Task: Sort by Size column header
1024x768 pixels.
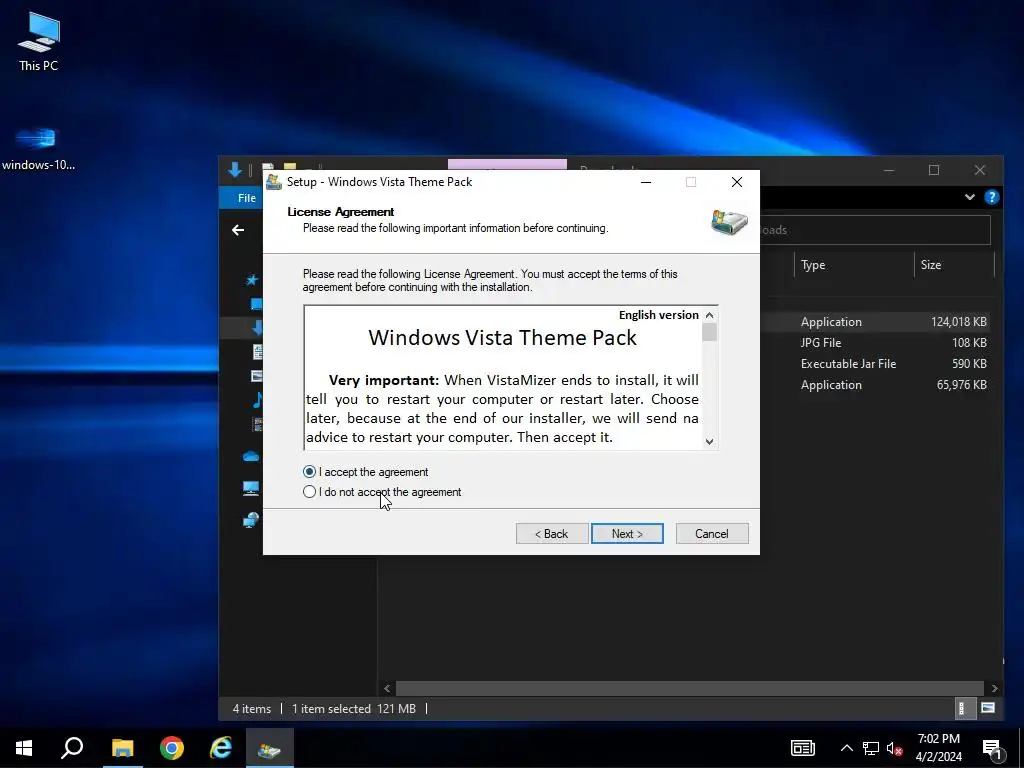Action: click(954, 264)
